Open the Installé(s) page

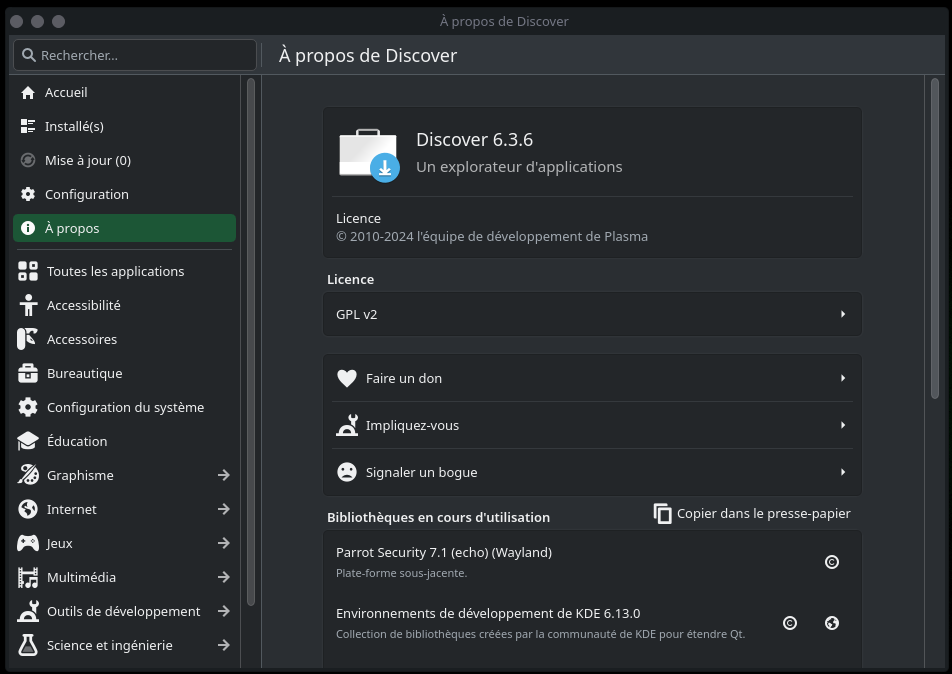tap(74, 126)
